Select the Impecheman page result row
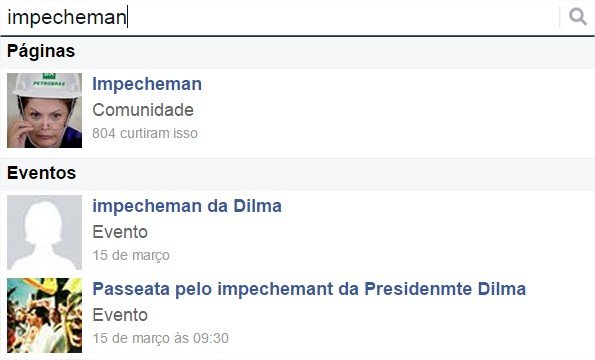The height and width of the screenshot is (360, 595). pyautogui.click(x=298, y=110)
